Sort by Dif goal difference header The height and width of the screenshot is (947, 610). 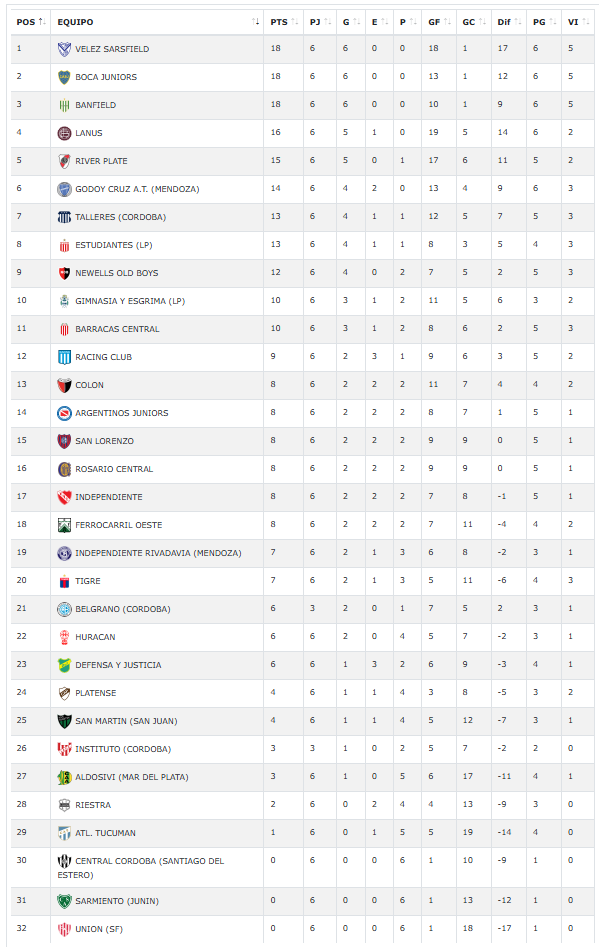pyautogui.click(x=508, y=21)
